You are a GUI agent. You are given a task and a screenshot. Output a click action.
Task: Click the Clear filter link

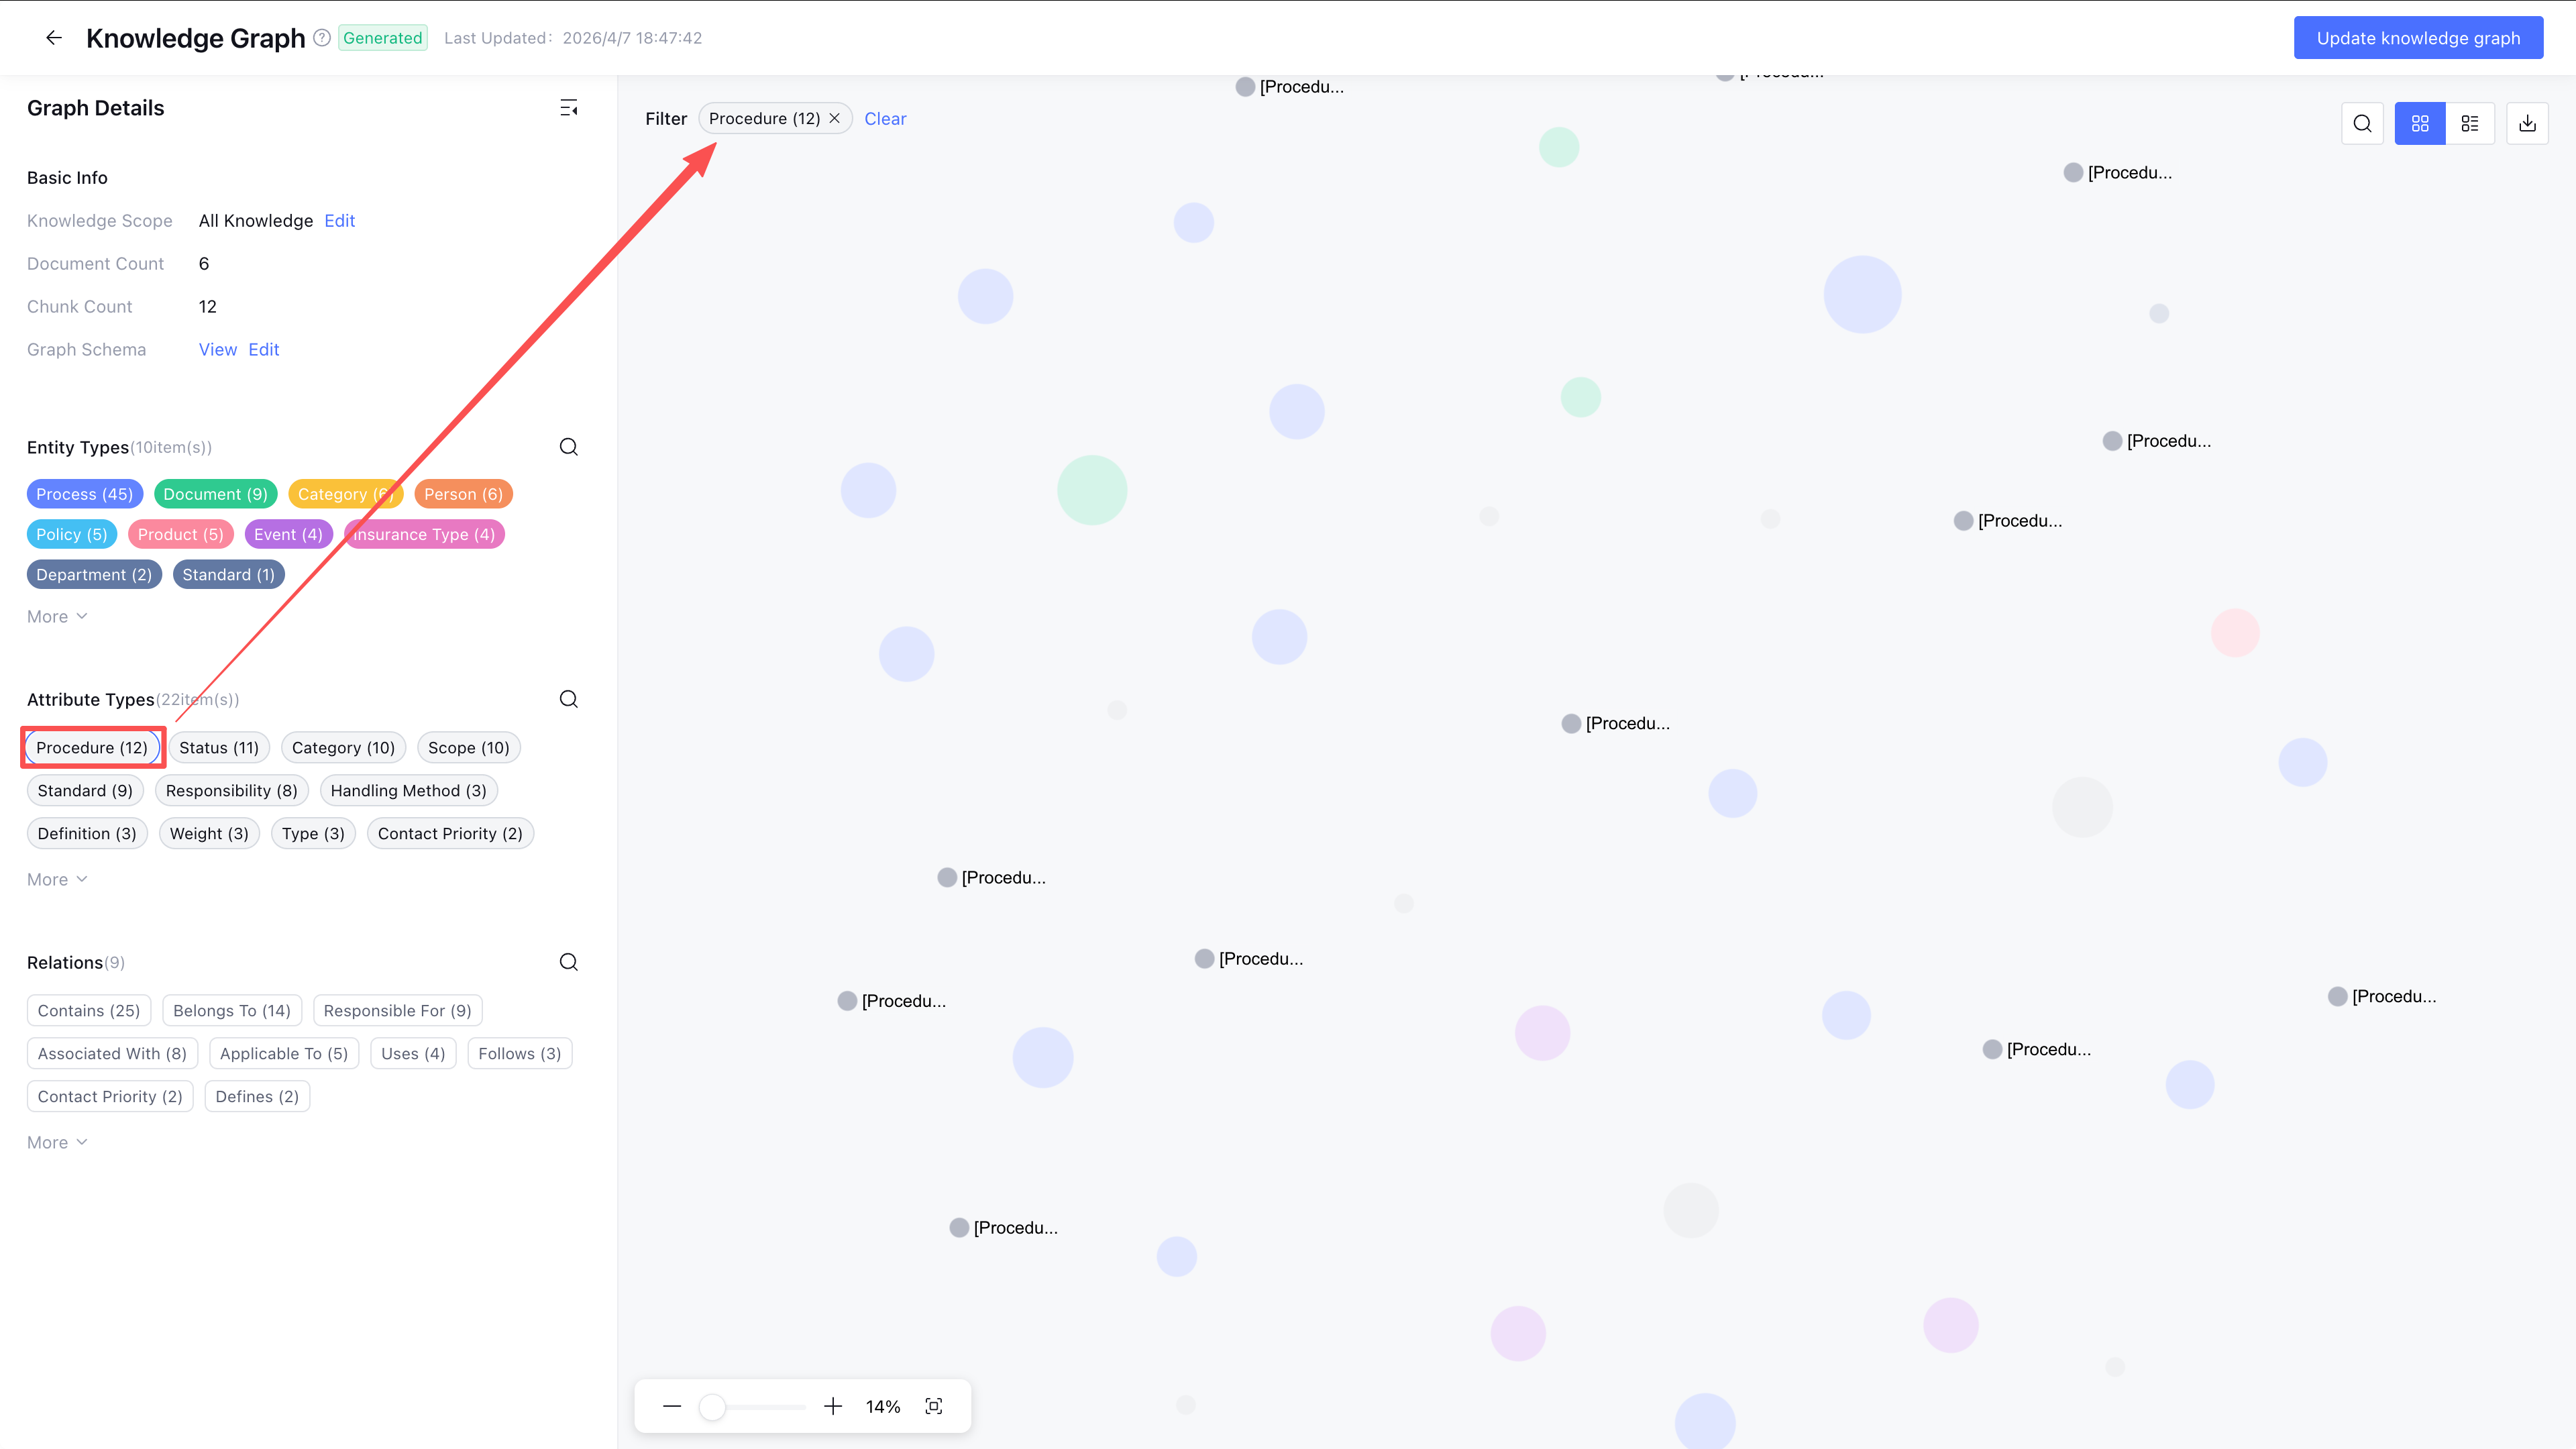coord(885,119)
